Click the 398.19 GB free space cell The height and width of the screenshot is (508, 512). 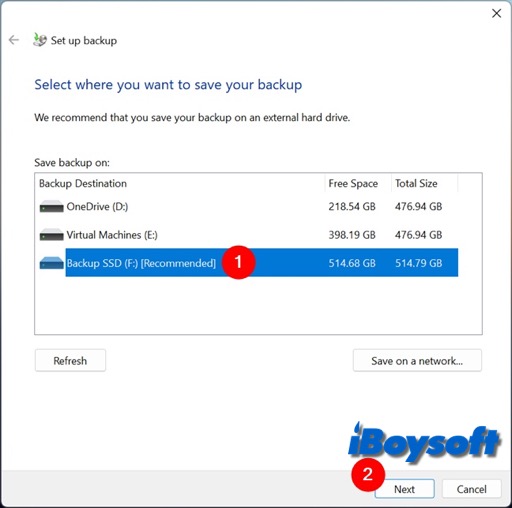click(x=352, y=235)
